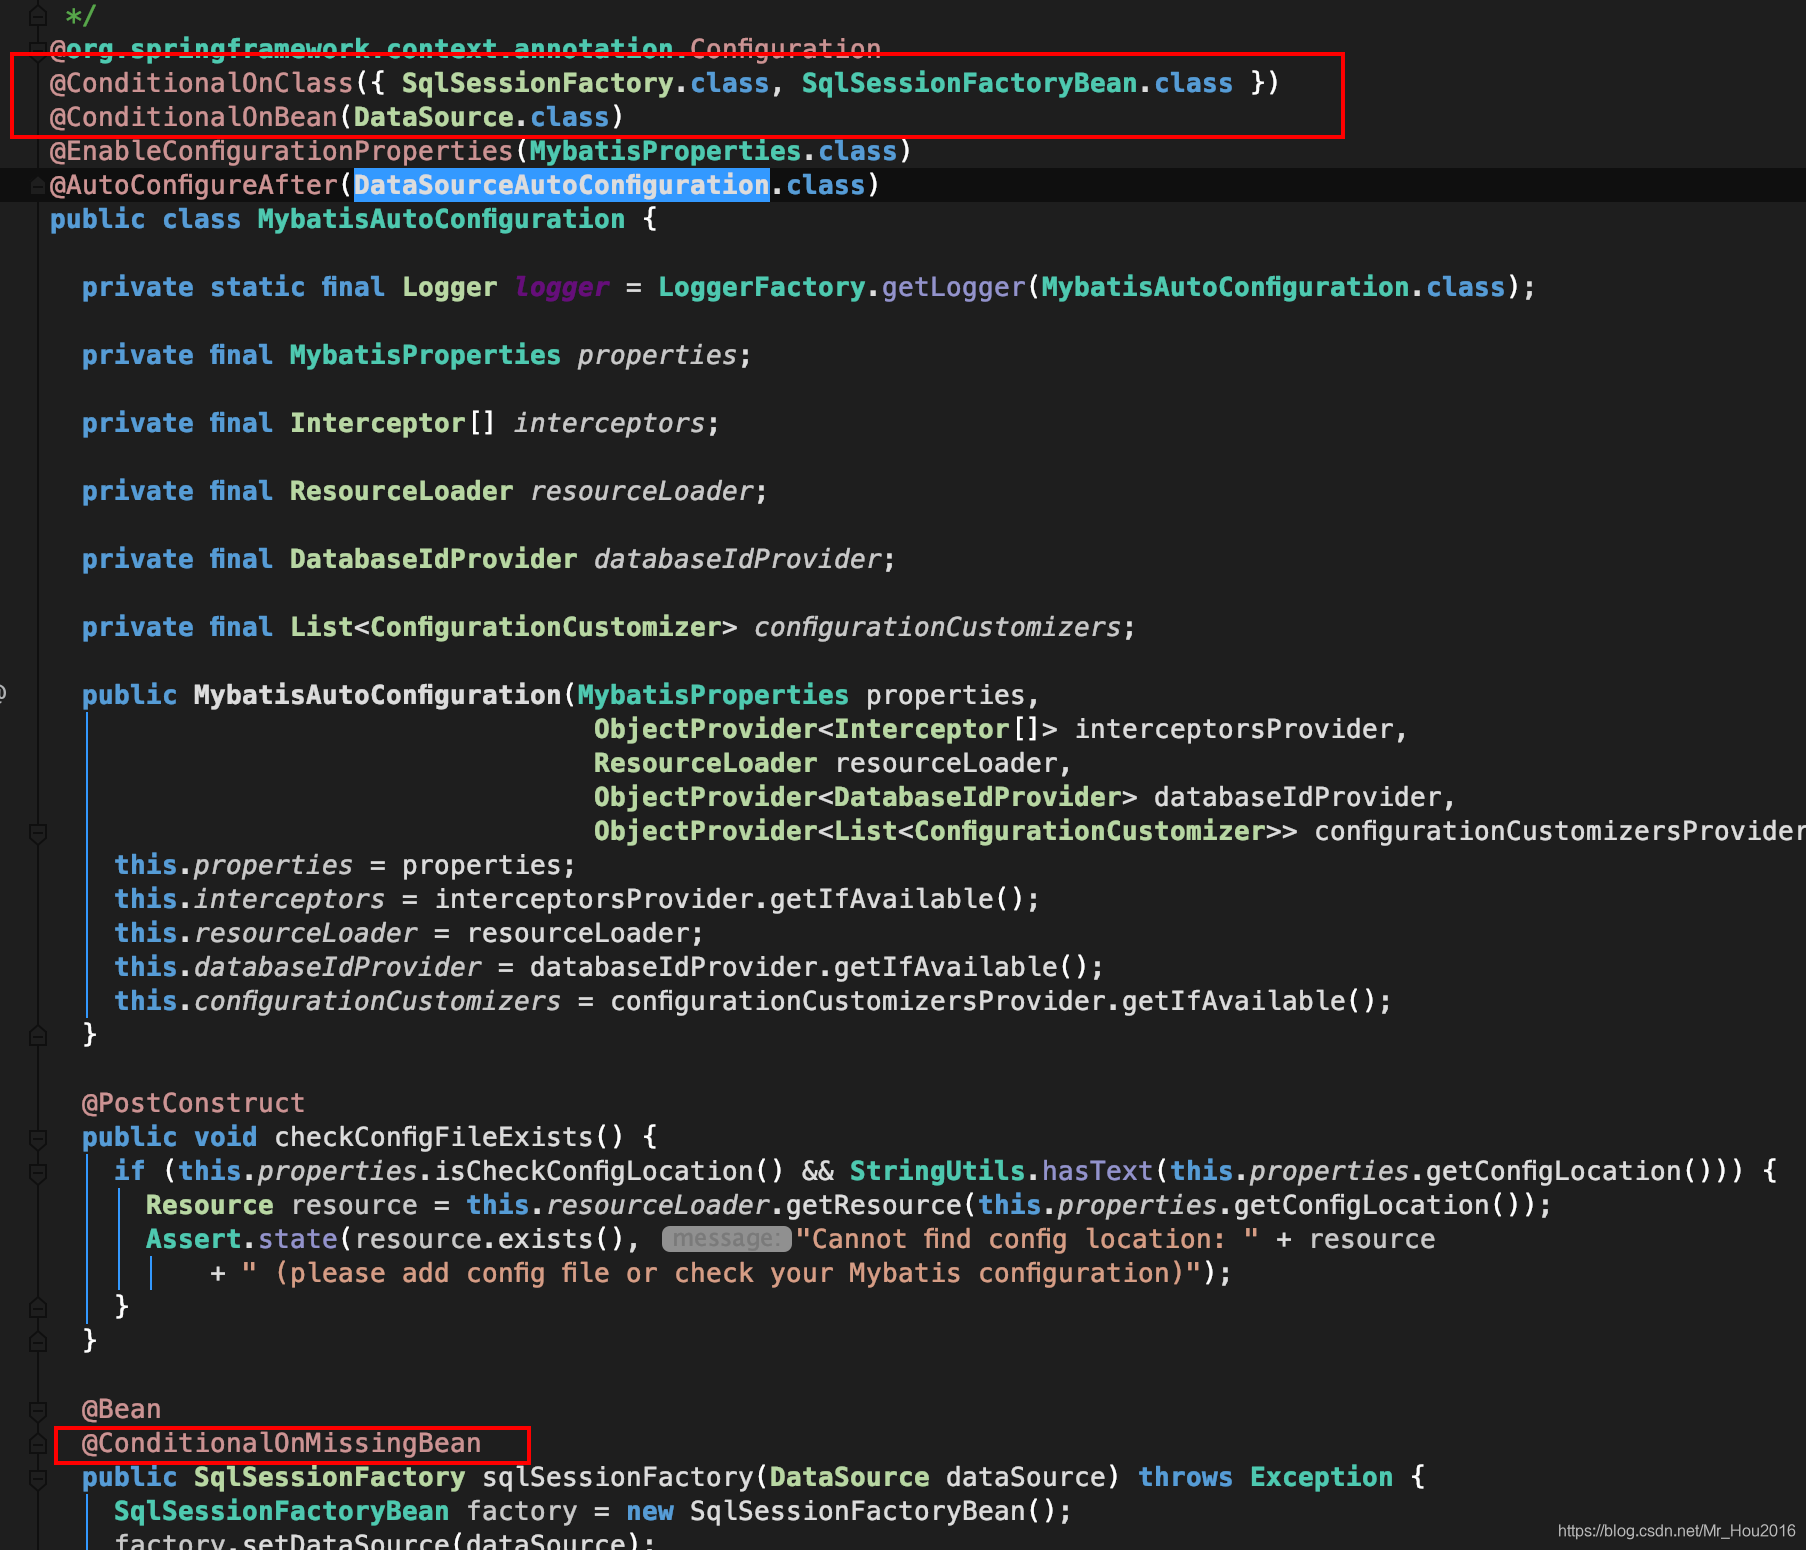Viewport: 1806px width, 1550px height.
Task: Click fold end marker closing the if block
Action: 38,1307
